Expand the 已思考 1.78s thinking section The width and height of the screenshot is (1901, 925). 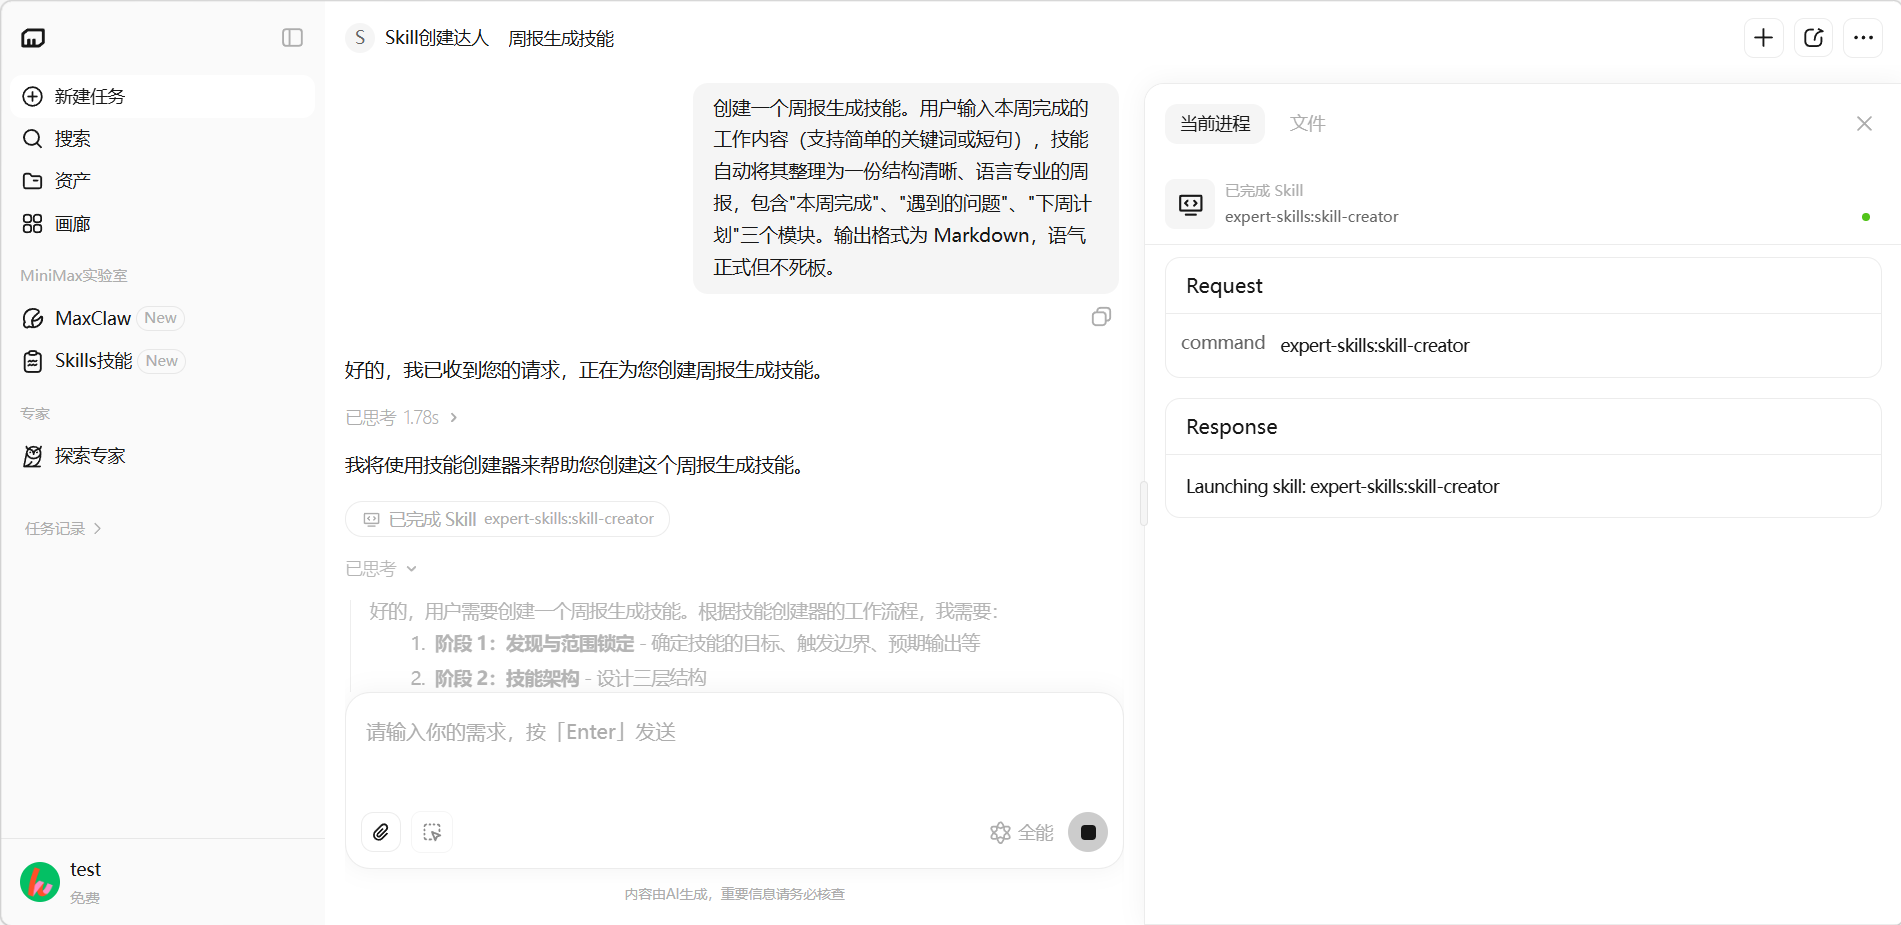(401, 418)
